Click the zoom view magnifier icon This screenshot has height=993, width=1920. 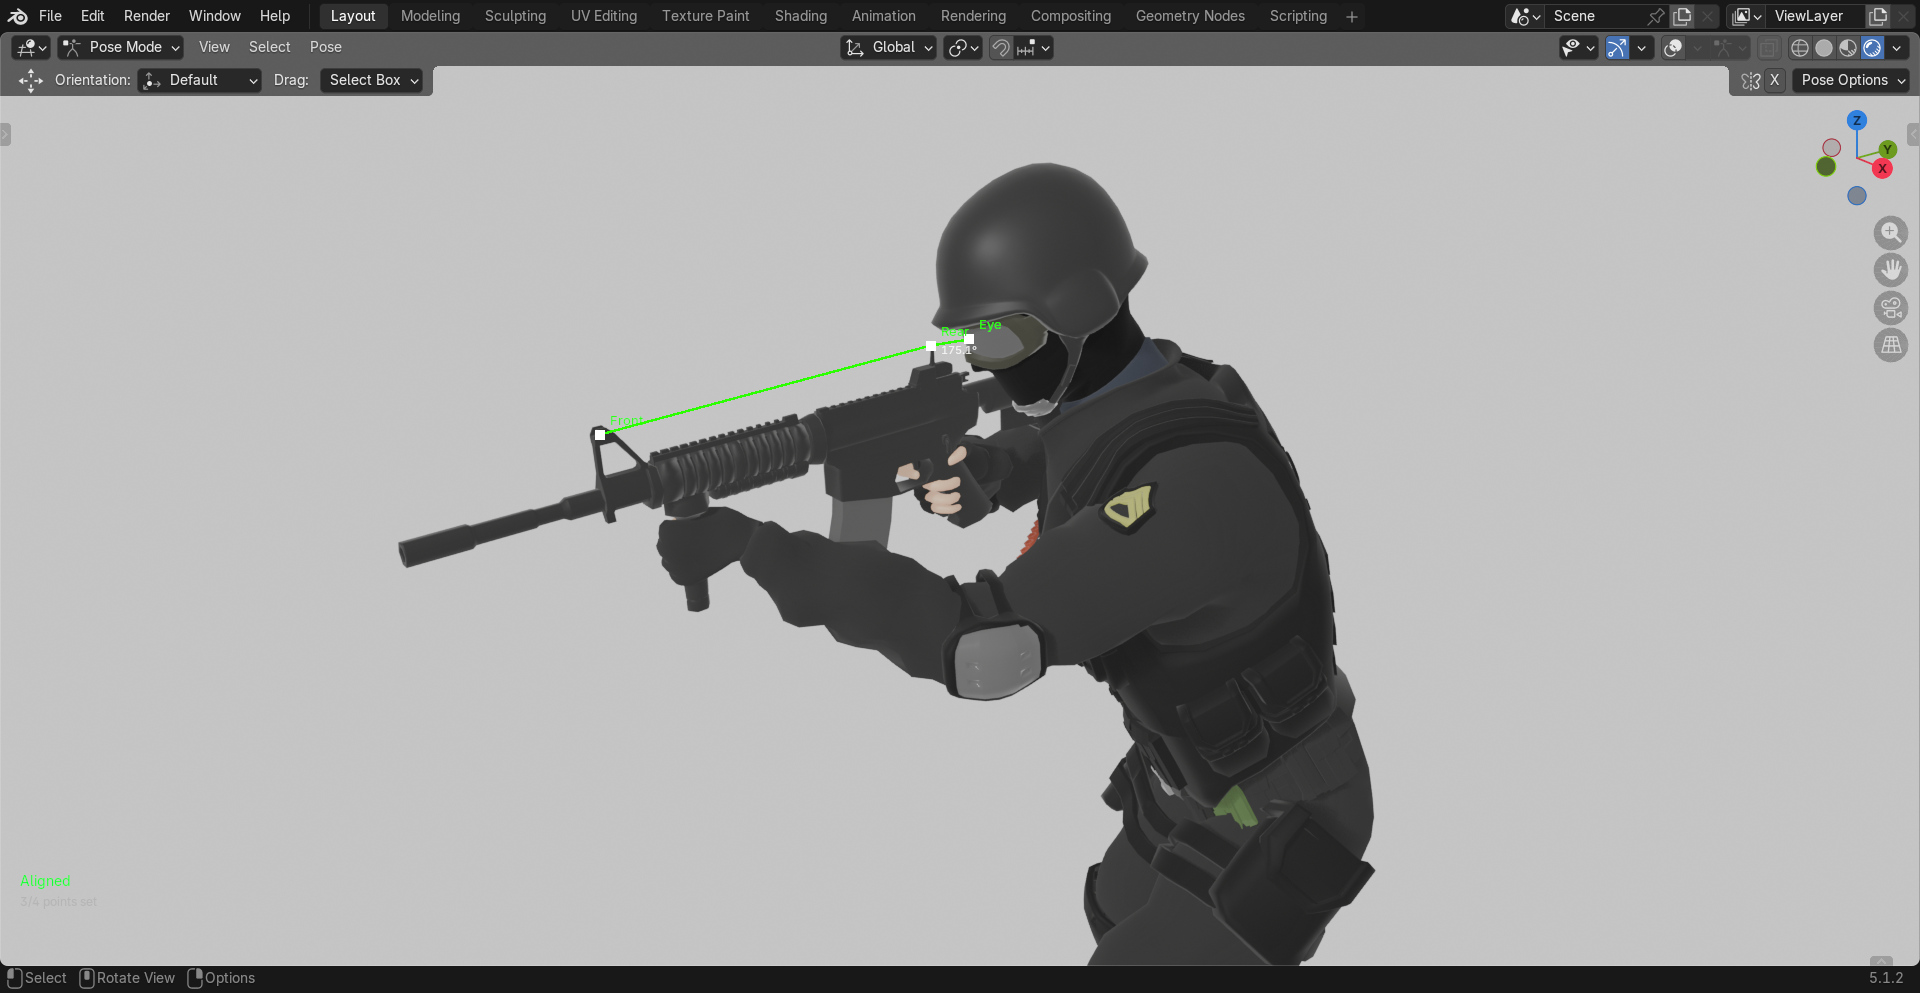[x=1890, y=233]
